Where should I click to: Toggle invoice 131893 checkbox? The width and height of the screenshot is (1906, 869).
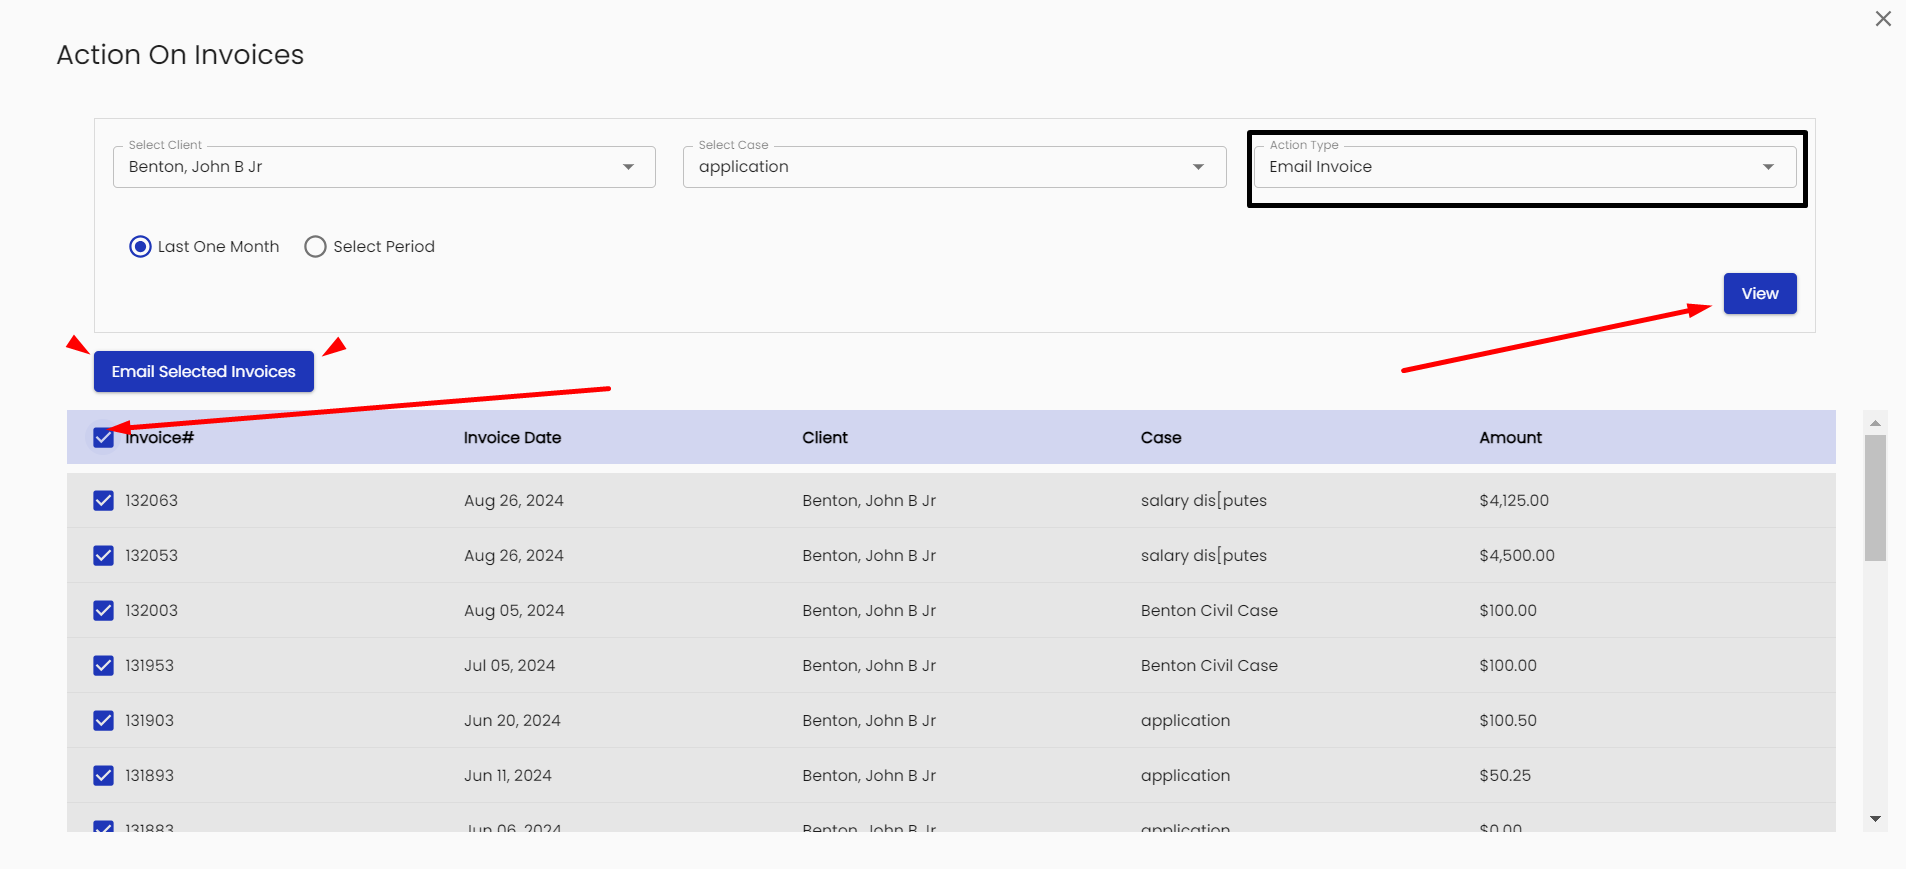[103, 776]
